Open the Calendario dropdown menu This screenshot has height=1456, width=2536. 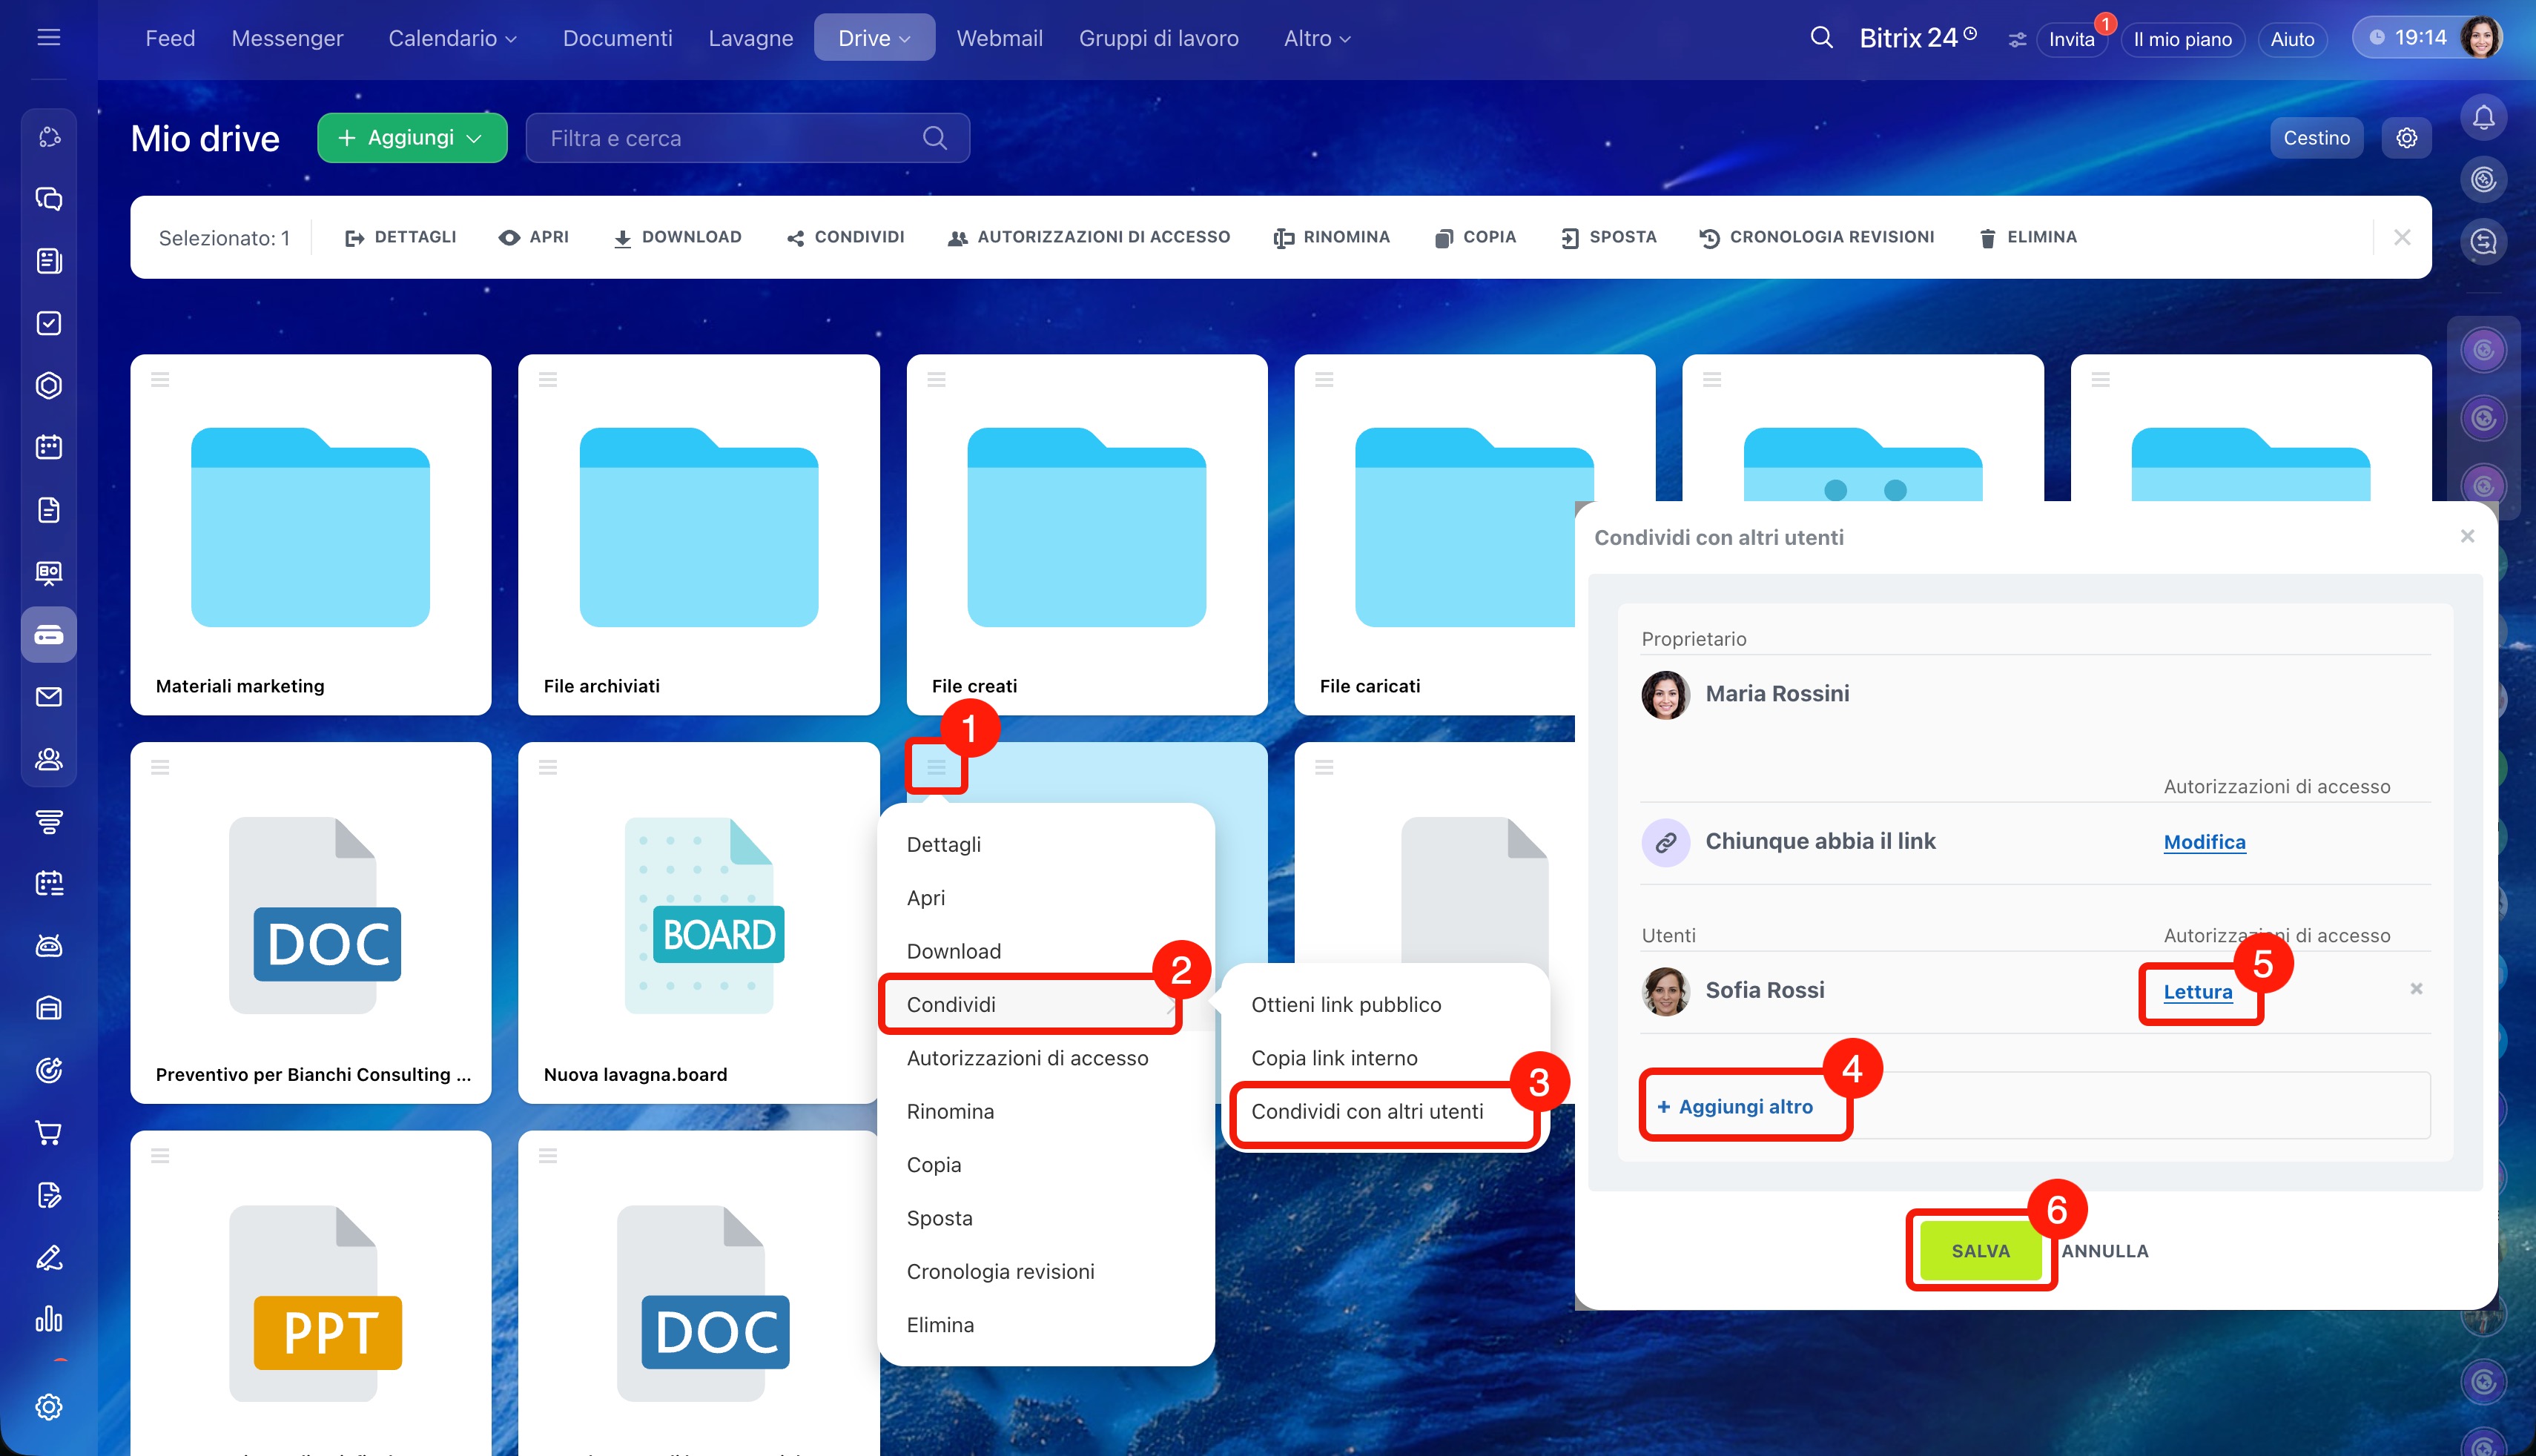click(452, 38)
